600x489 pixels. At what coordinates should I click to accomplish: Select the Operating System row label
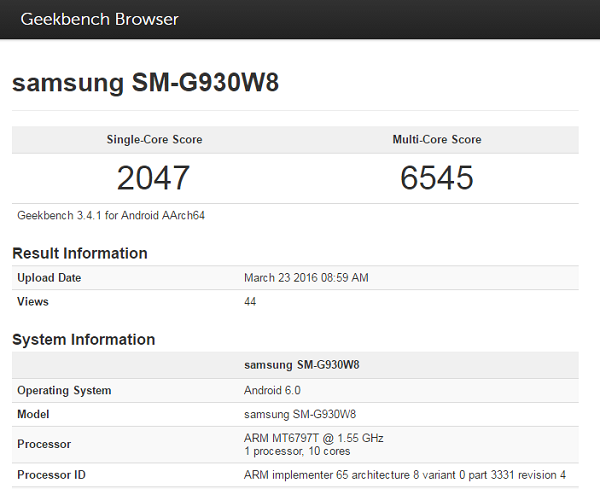point(64,390)
